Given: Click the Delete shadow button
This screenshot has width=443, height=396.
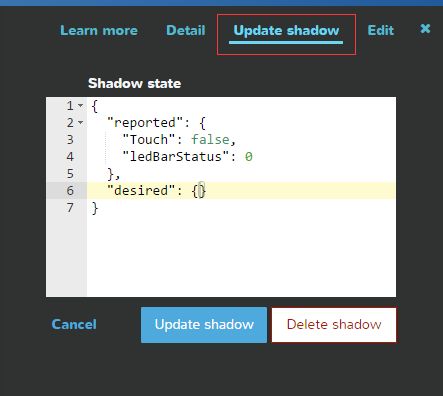Looking at the screenshot, I should pos(334,325).
